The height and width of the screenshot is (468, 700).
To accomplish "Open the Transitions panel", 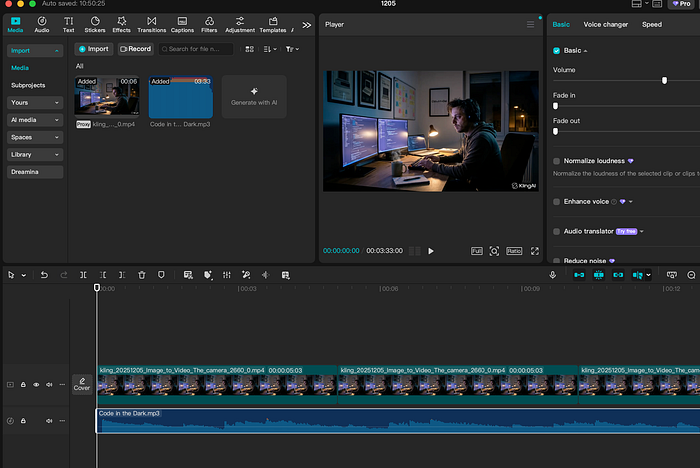I will (151, 23).
